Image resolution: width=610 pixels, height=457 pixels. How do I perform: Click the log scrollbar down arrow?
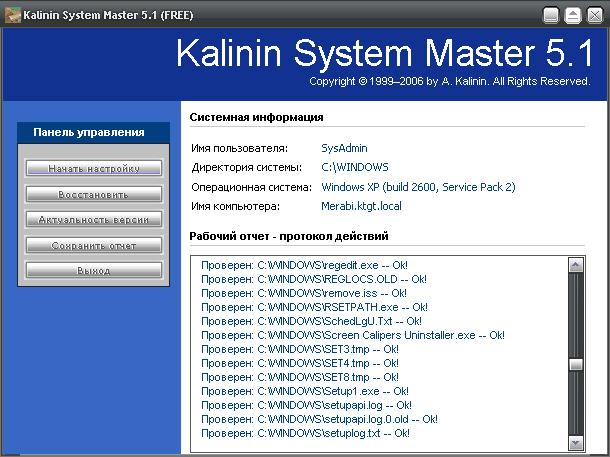point(576,443)
